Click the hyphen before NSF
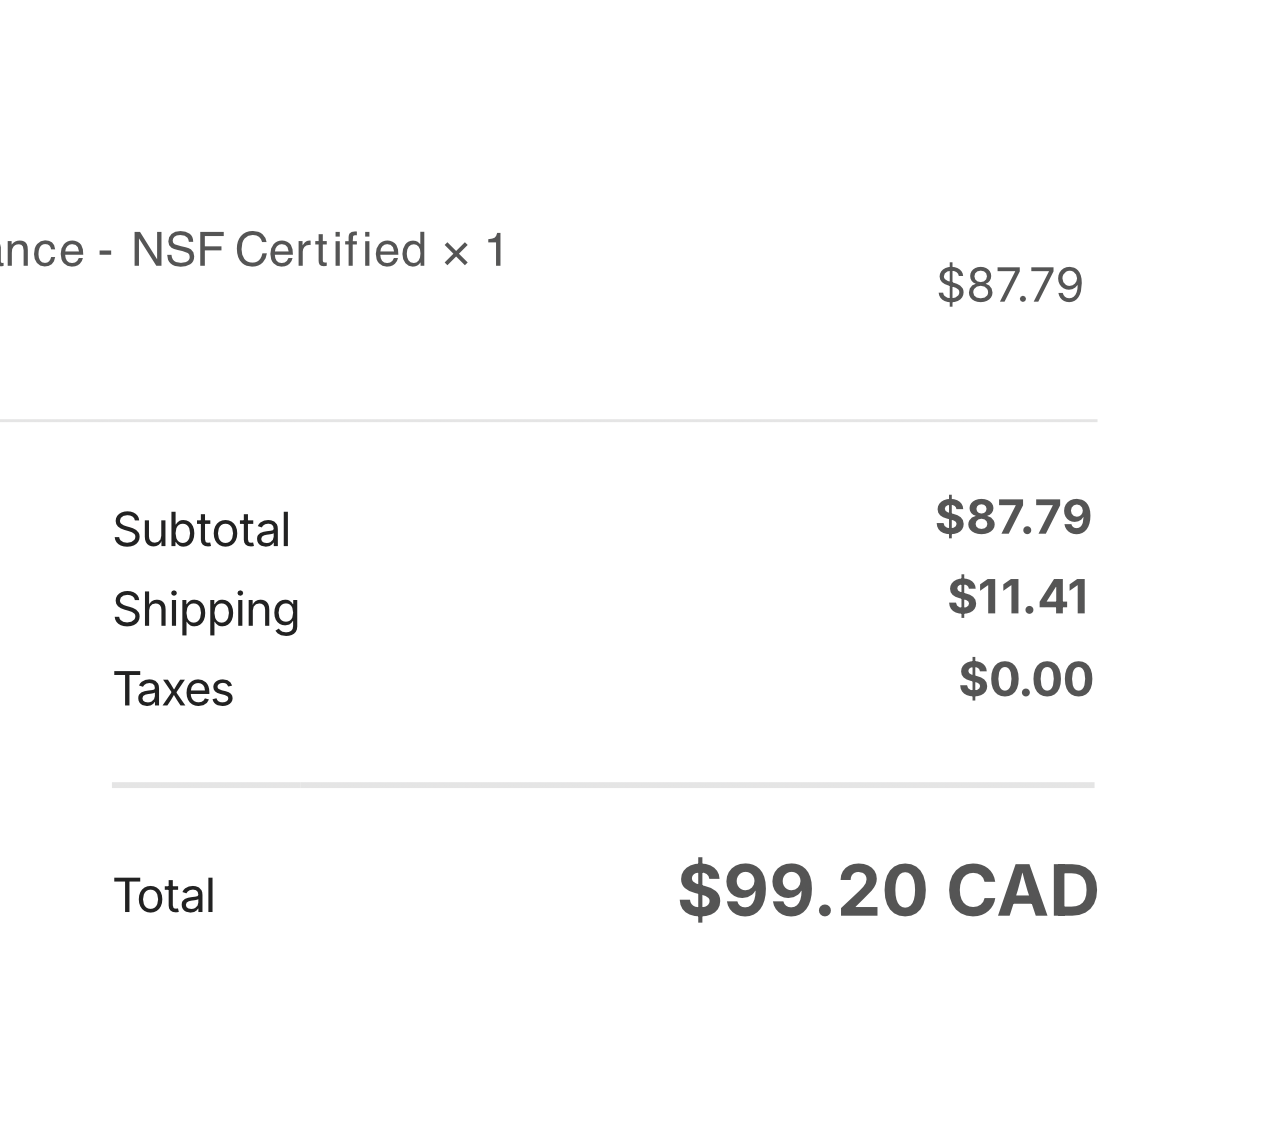Screen dimensions: 1282x1142 (105, 254)
